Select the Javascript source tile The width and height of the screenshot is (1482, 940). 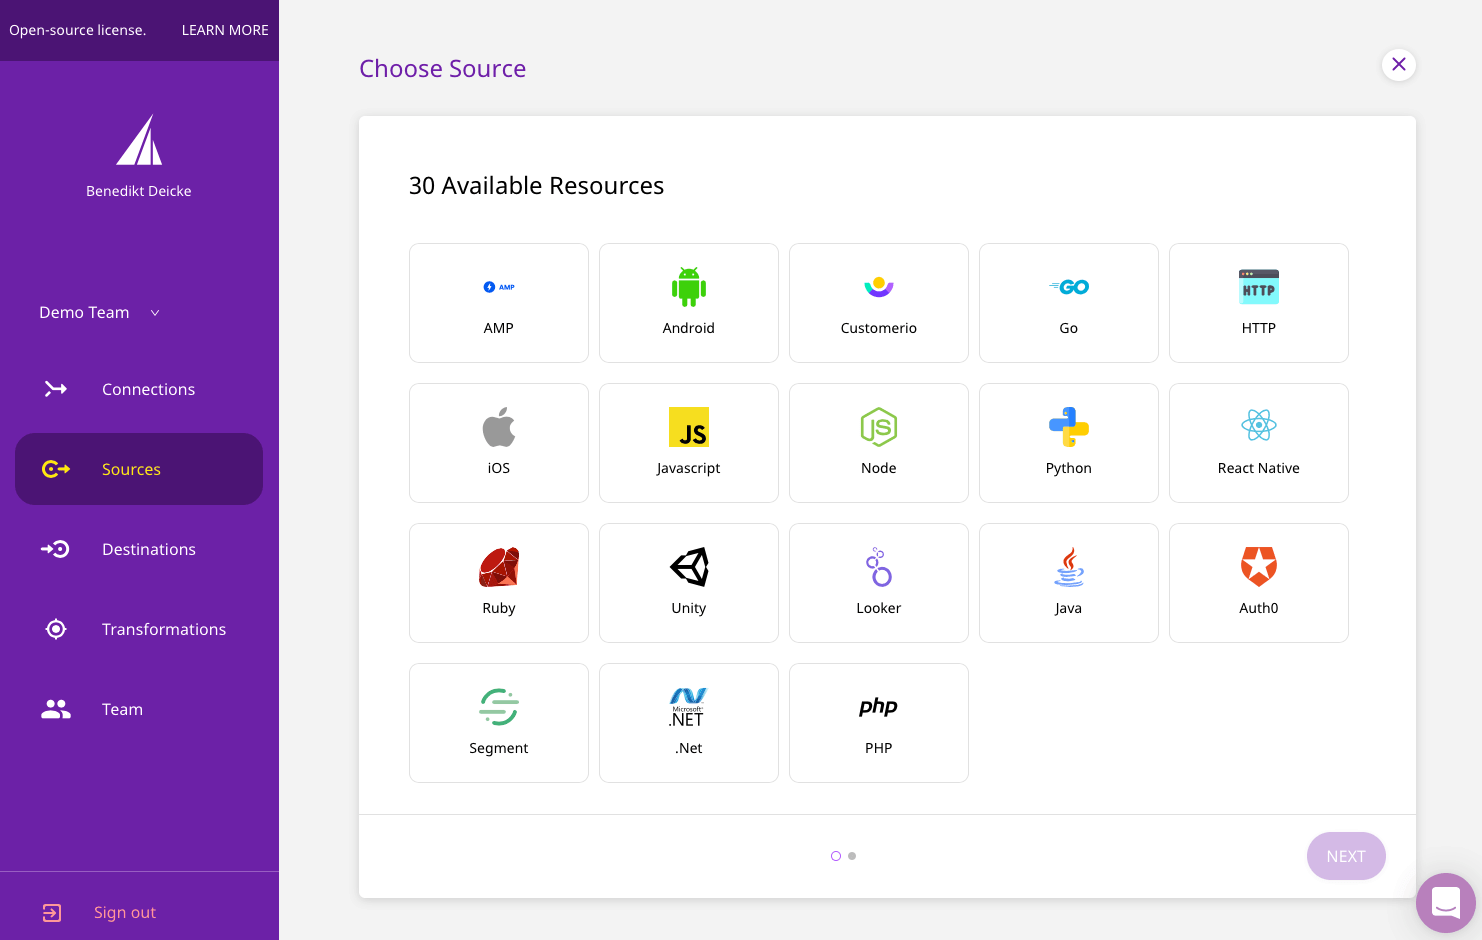(x=688, y=442)
